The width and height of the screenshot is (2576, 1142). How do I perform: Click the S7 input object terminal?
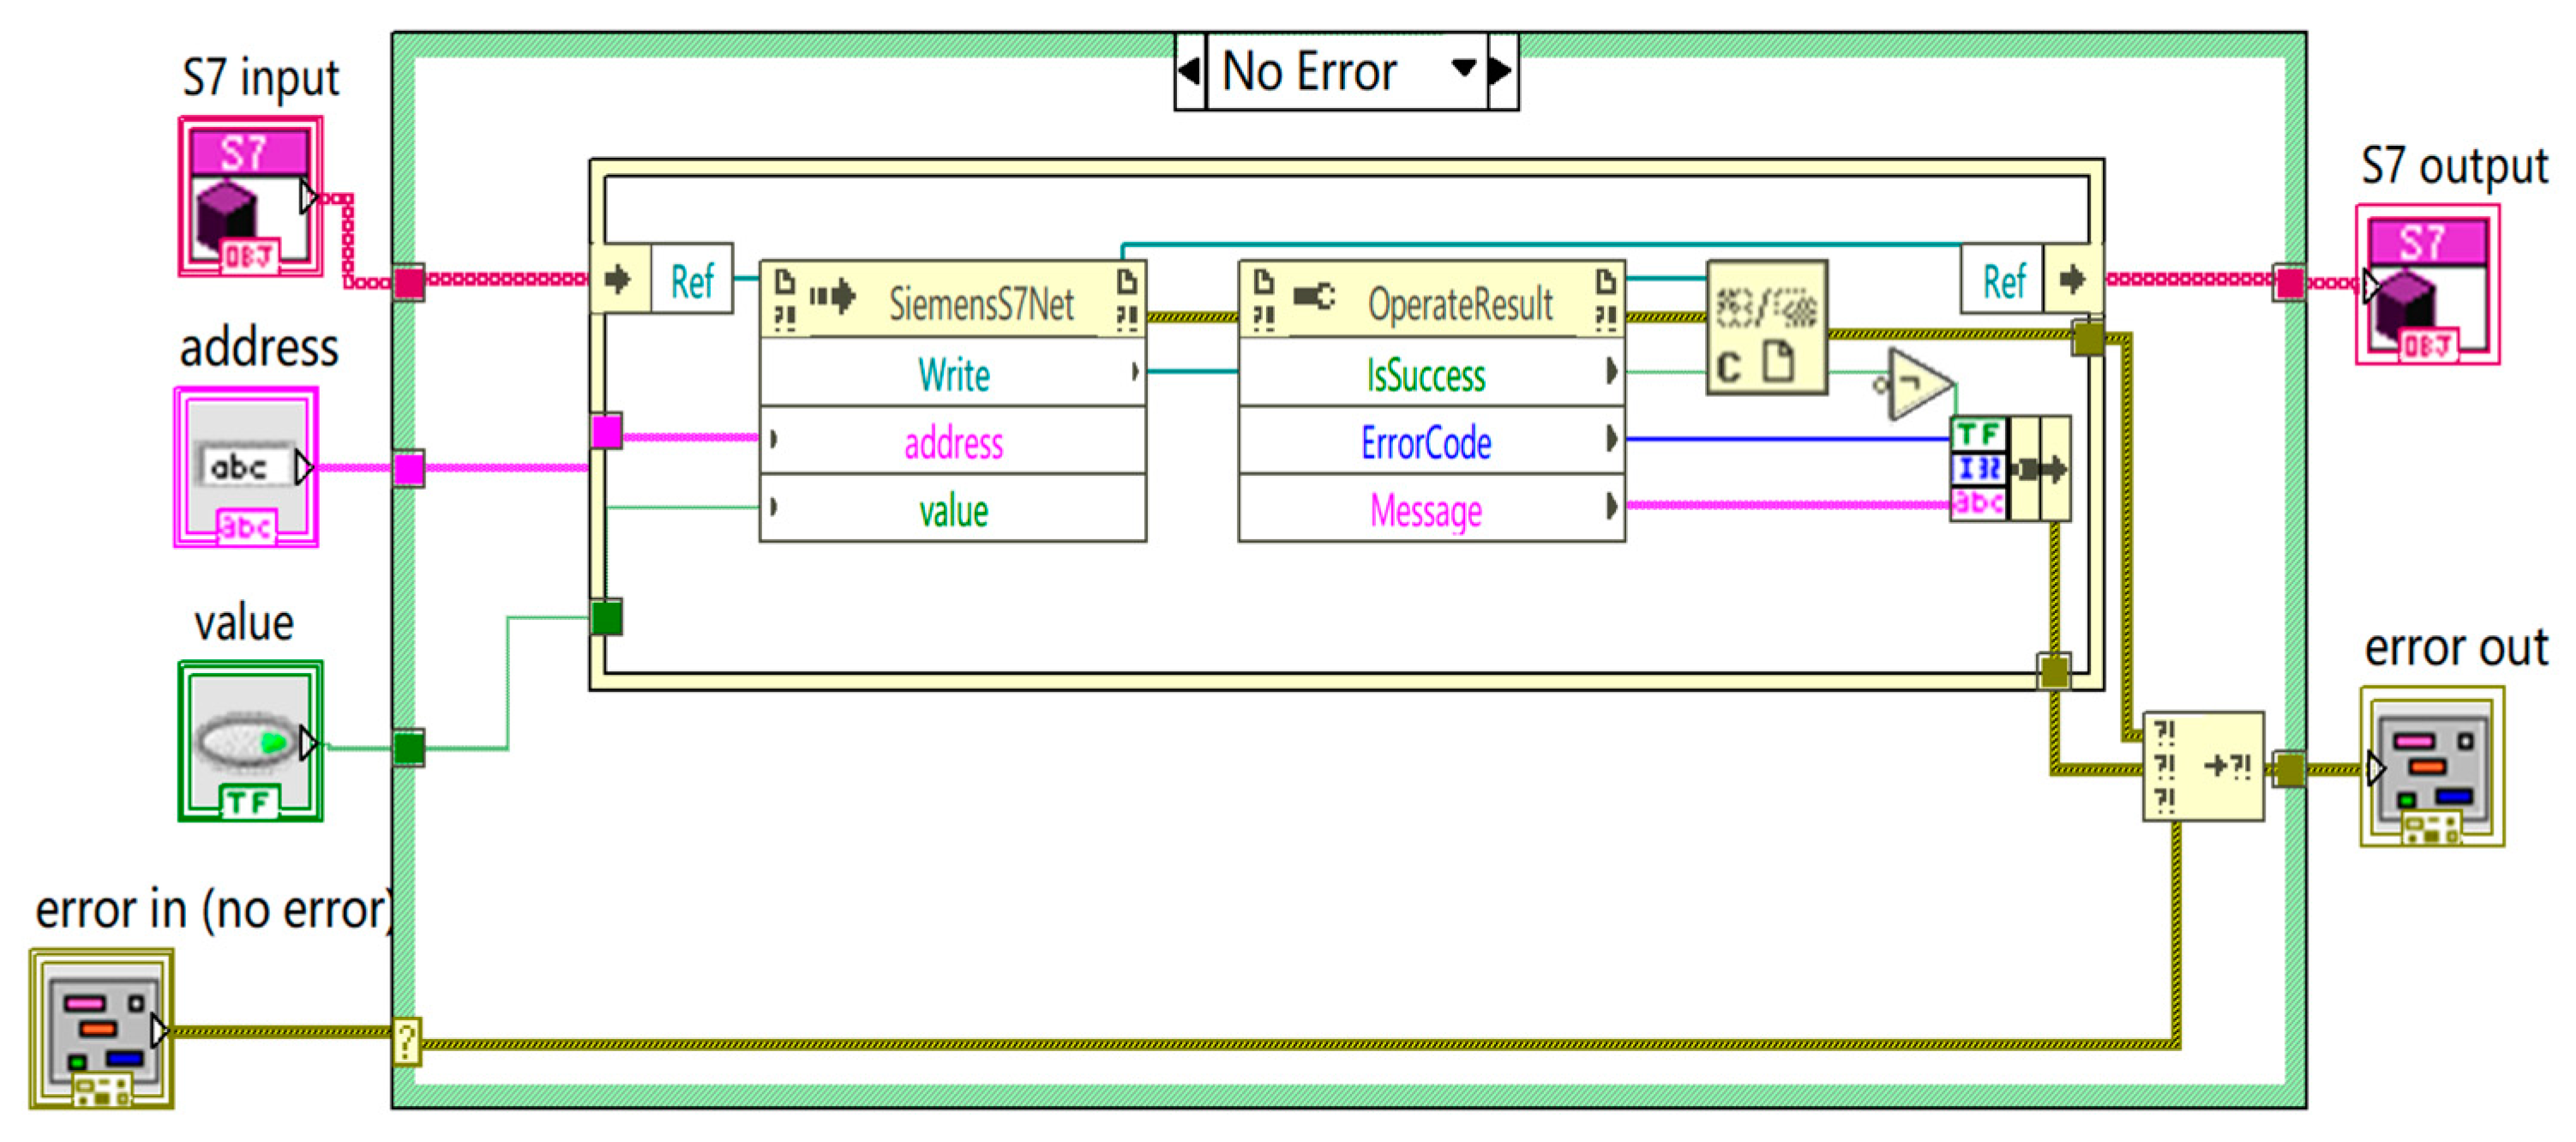250,197
